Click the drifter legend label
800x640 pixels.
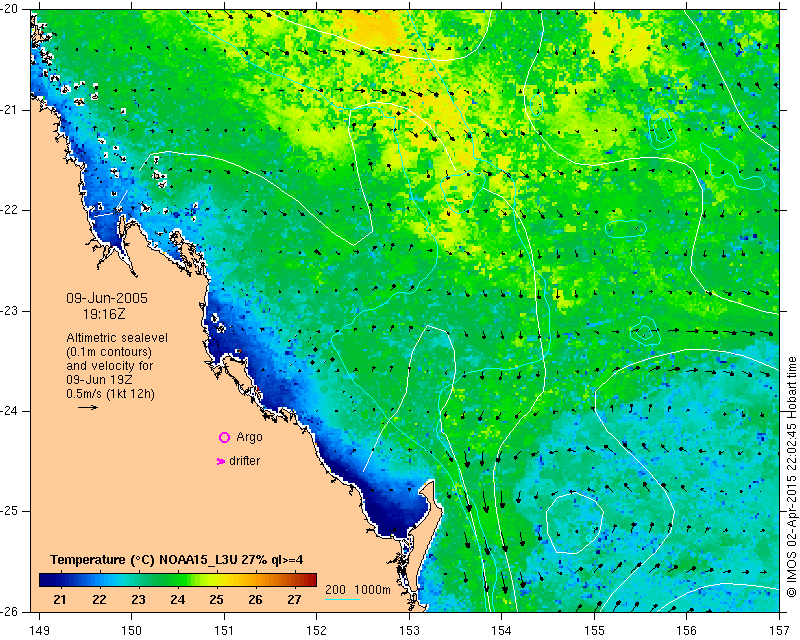click(244, 461)
